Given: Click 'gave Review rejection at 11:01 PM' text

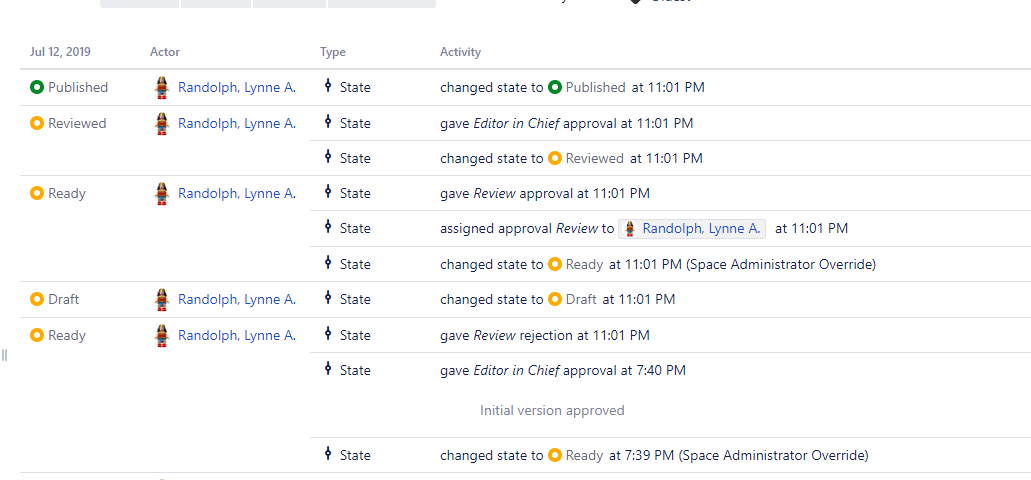Looking at the screenshot, I should (544, 335).
